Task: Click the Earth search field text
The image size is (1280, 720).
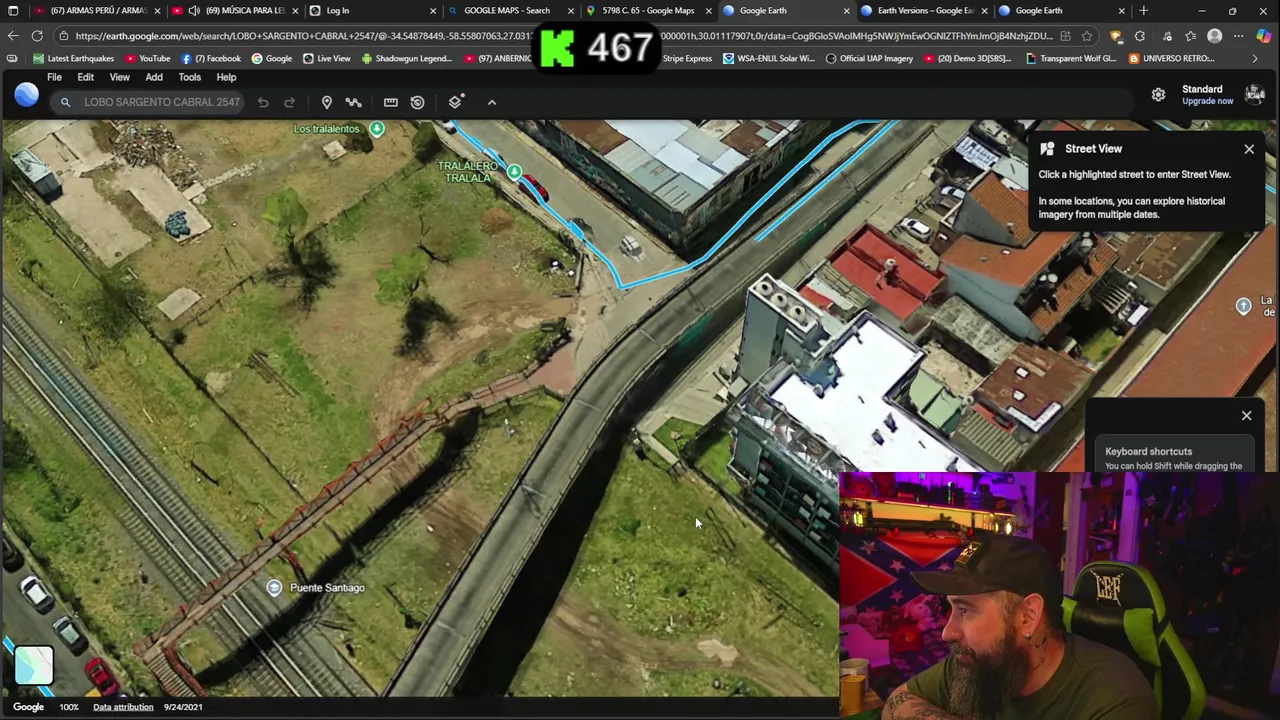Action: [162, 102]
